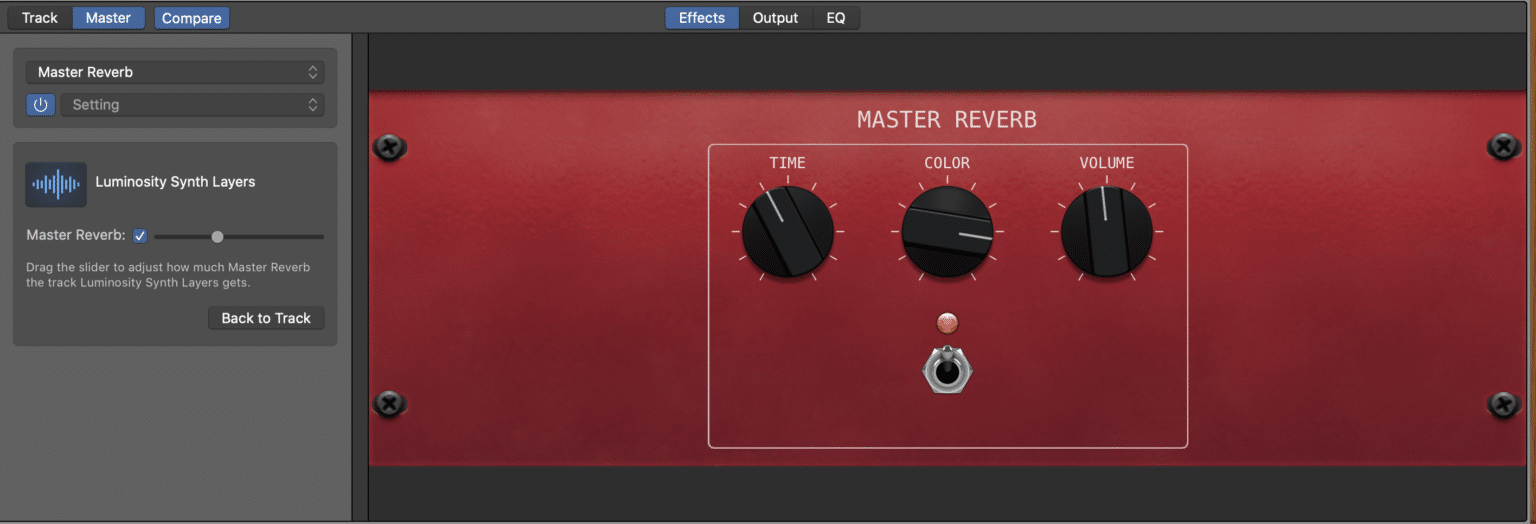Viewport: 1536px width, 524px height.
Task: Click the VOLUME label above the knob
Action: click(x=1107, y=163)
